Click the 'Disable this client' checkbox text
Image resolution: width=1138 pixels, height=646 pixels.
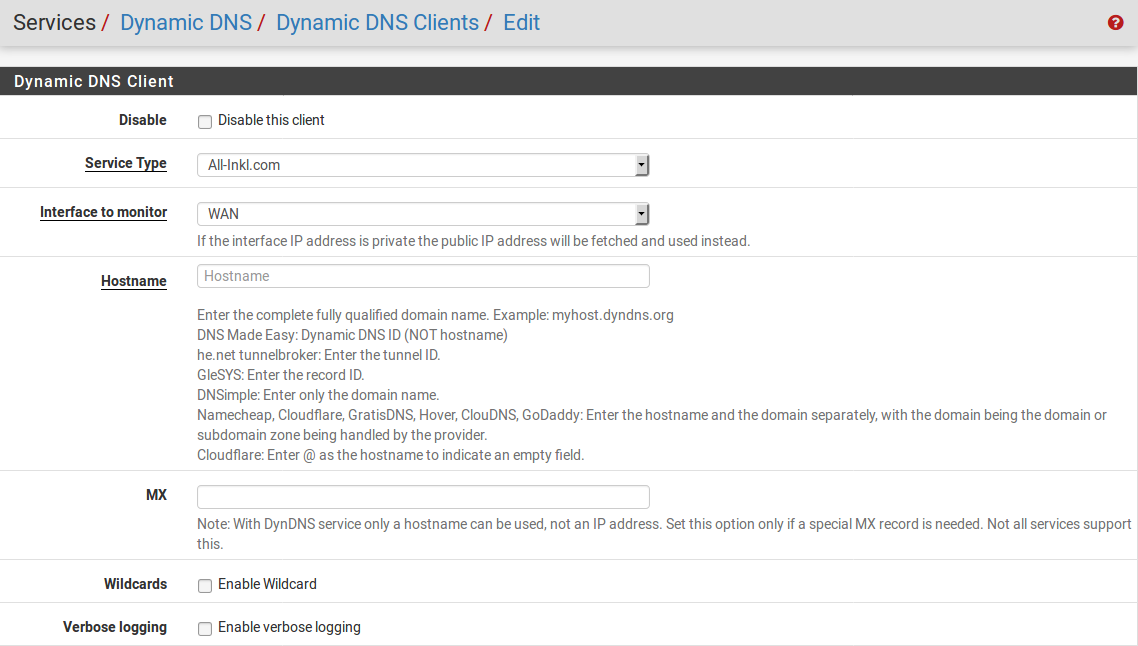point(271,120)
